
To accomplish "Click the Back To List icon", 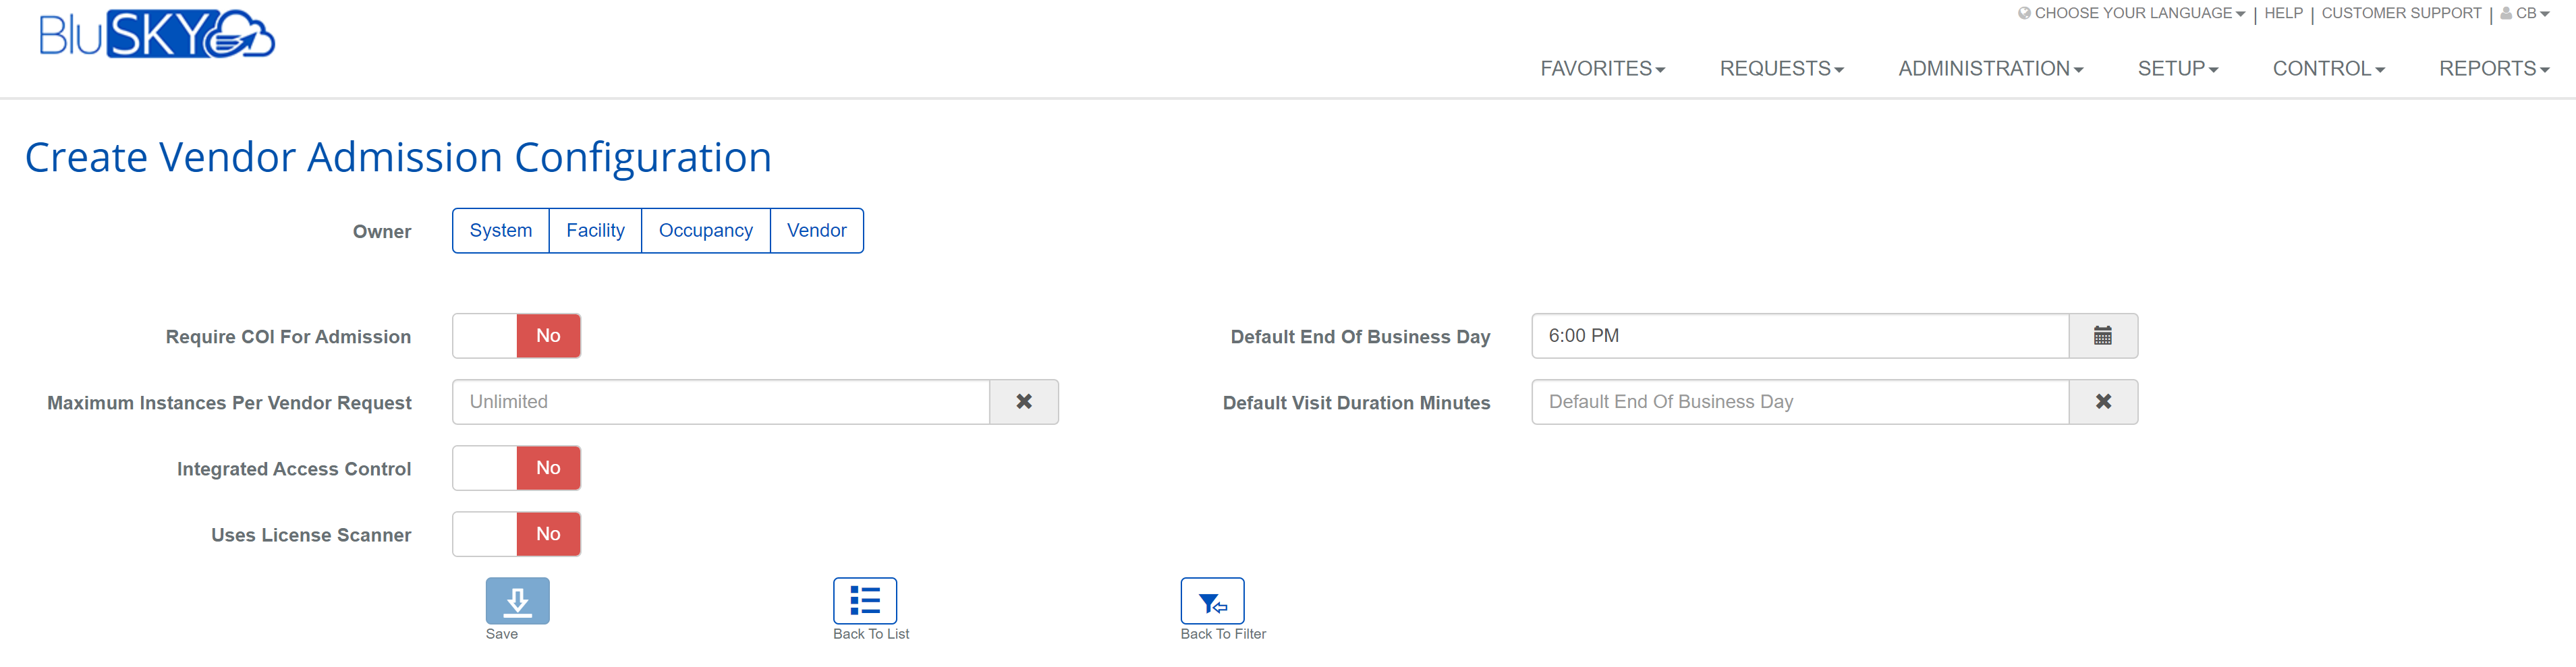I will [864, 600].
